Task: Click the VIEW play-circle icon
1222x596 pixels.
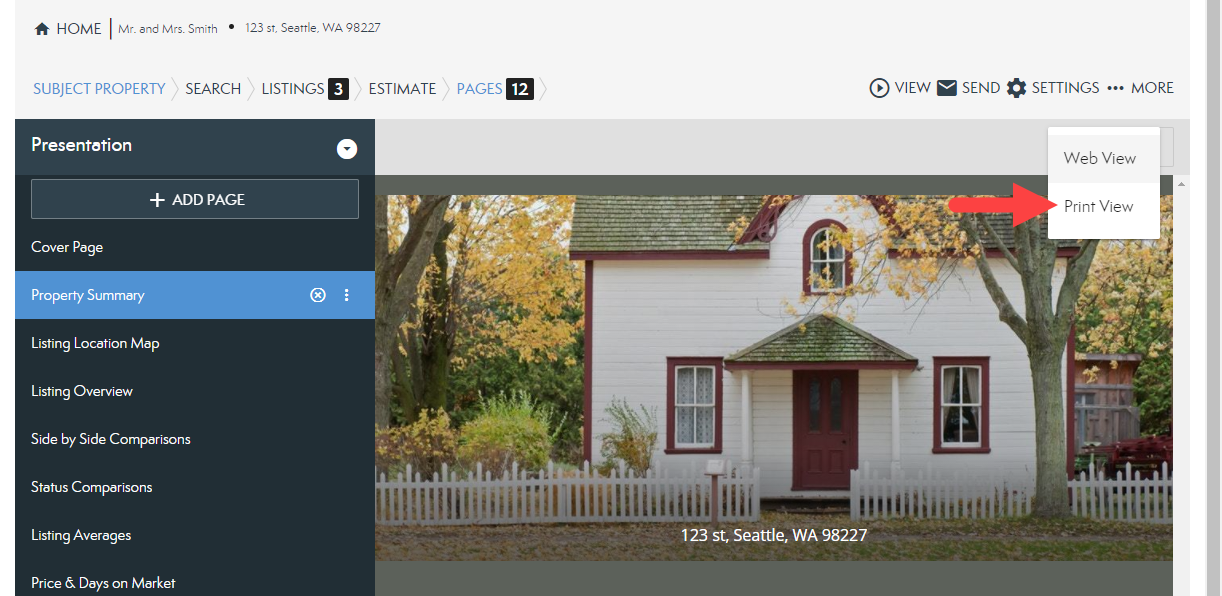Action: point(879,88)
